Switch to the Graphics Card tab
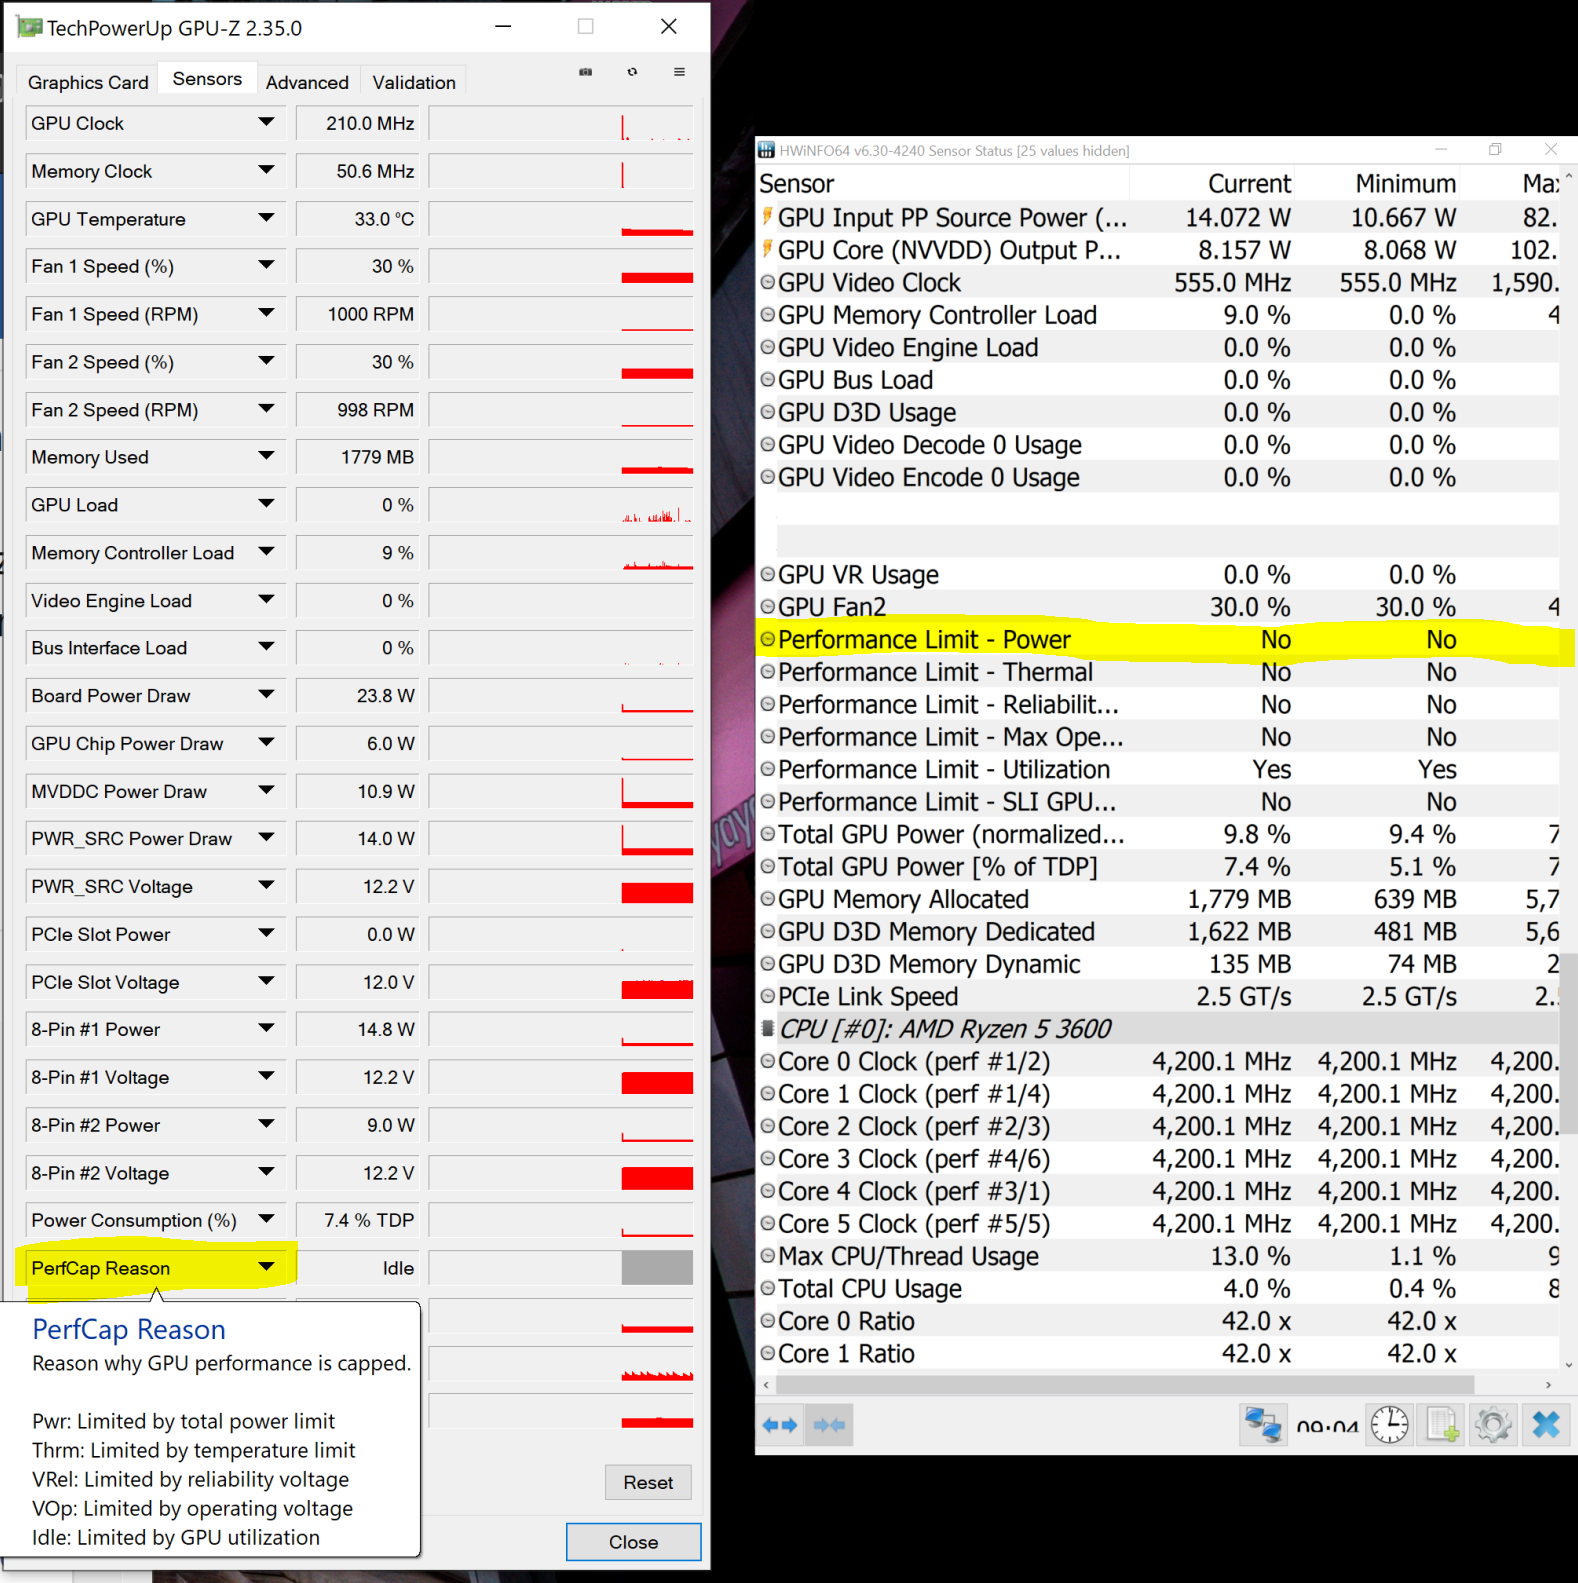1578x1583 pixels. (x=88, y=82)
